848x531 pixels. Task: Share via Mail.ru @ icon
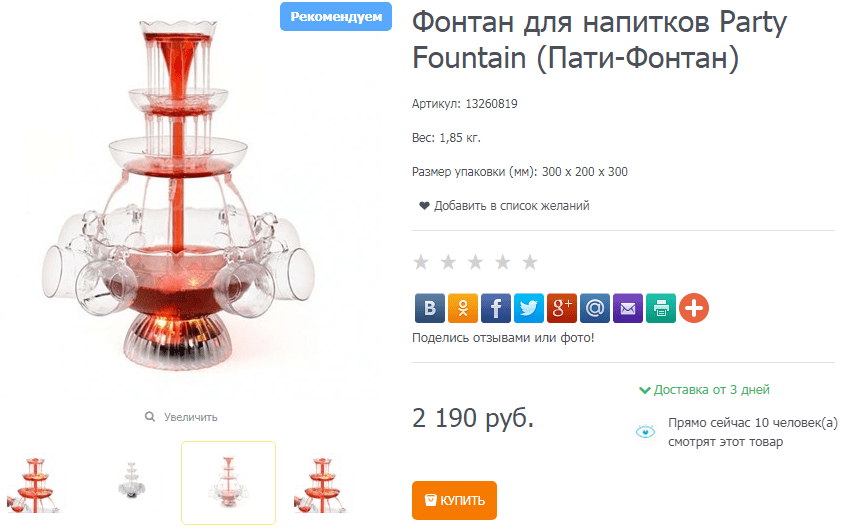[595, 308]
